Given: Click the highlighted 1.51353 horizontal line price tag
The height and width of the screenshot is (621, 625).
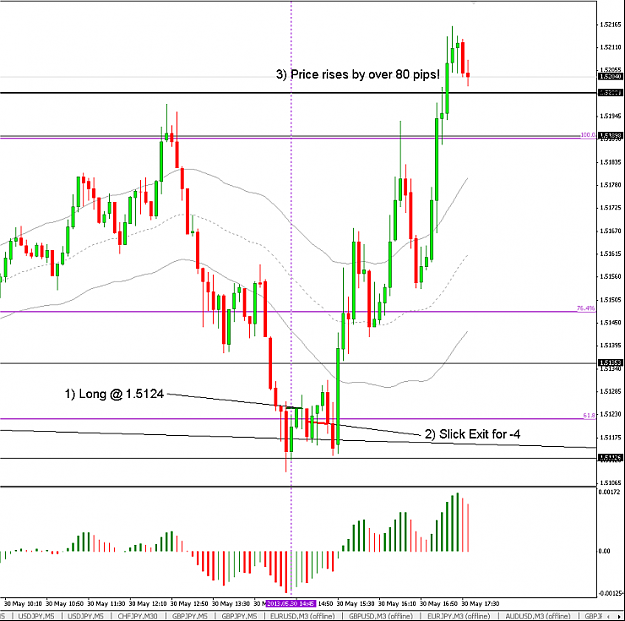Looking at the screenshot, I should (610, 363).
